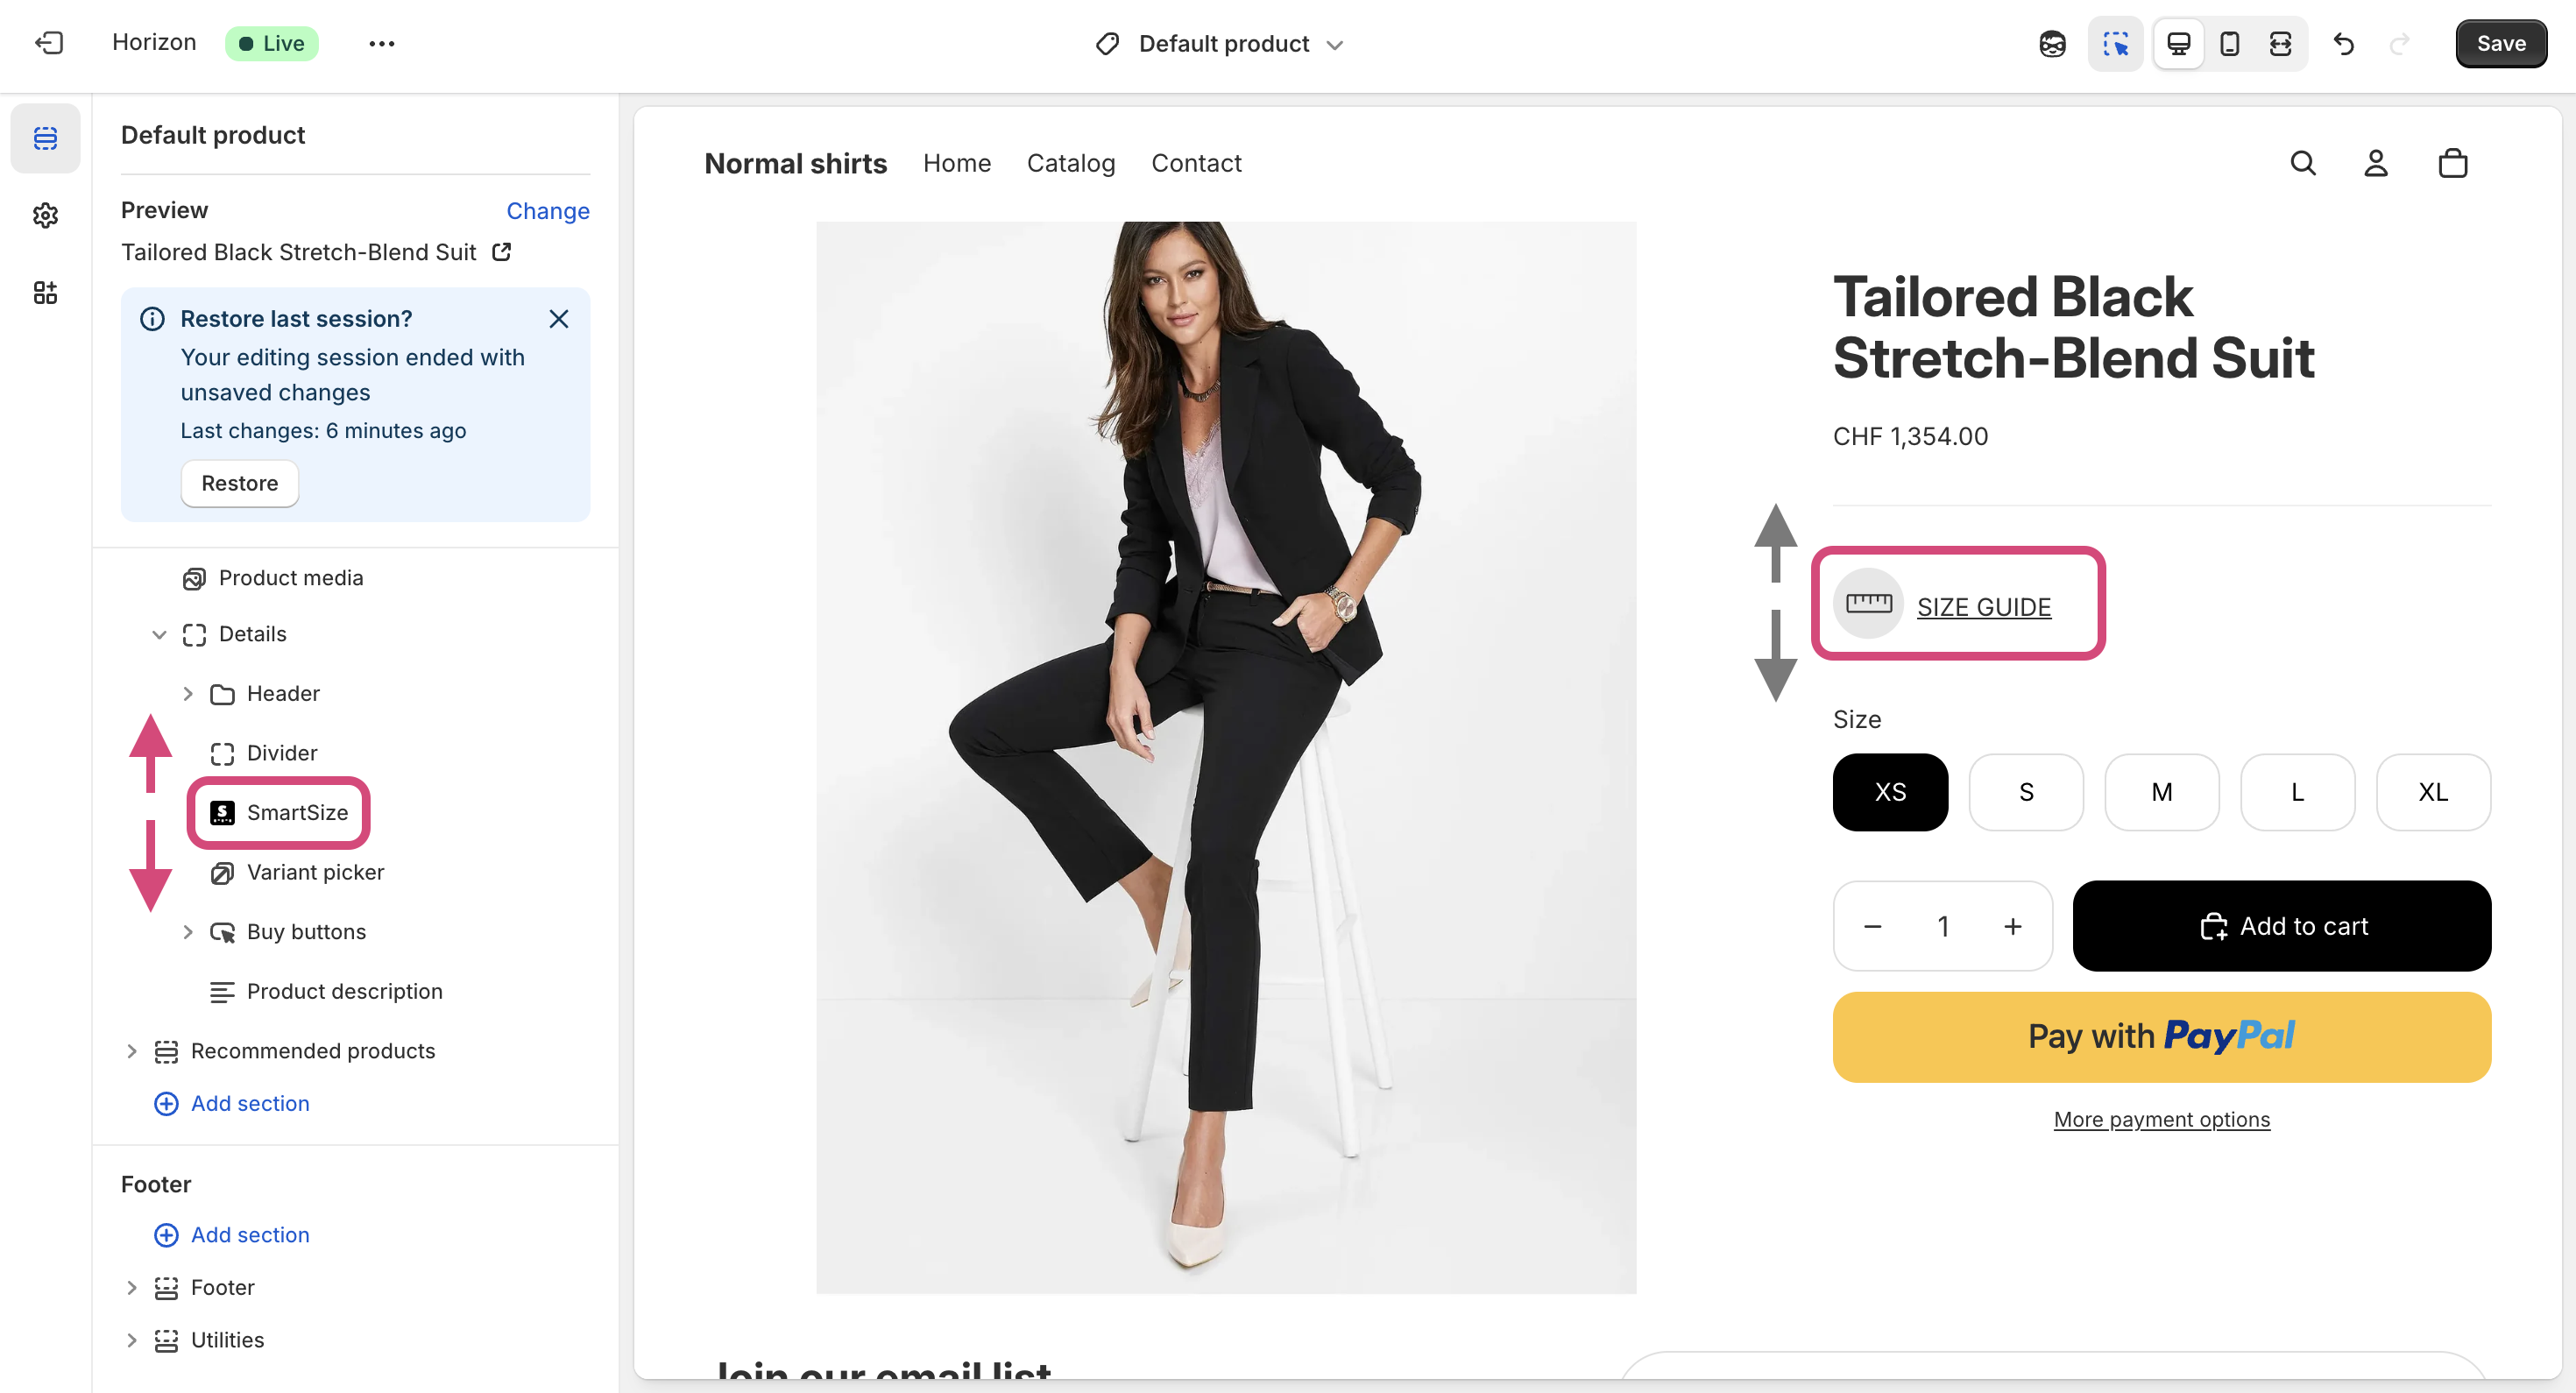2576x1393 pixels.
Task: Collapse the Details block group
Action: [159, 634]
